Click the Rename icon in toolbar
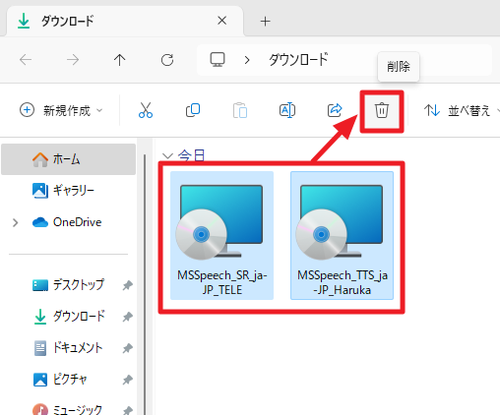Viewport: 500px width, 415px height. click(x=287, y=110)
